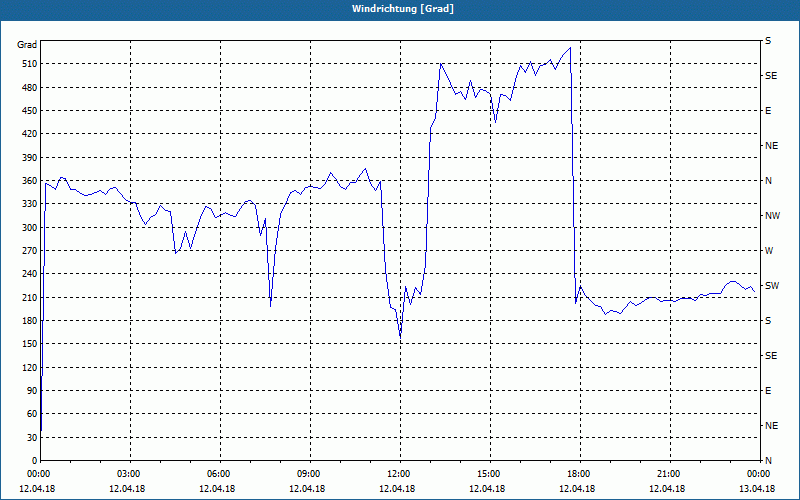Select the '18:00' time label
Viewport: 800px width, 500px height.
point(577,473)
